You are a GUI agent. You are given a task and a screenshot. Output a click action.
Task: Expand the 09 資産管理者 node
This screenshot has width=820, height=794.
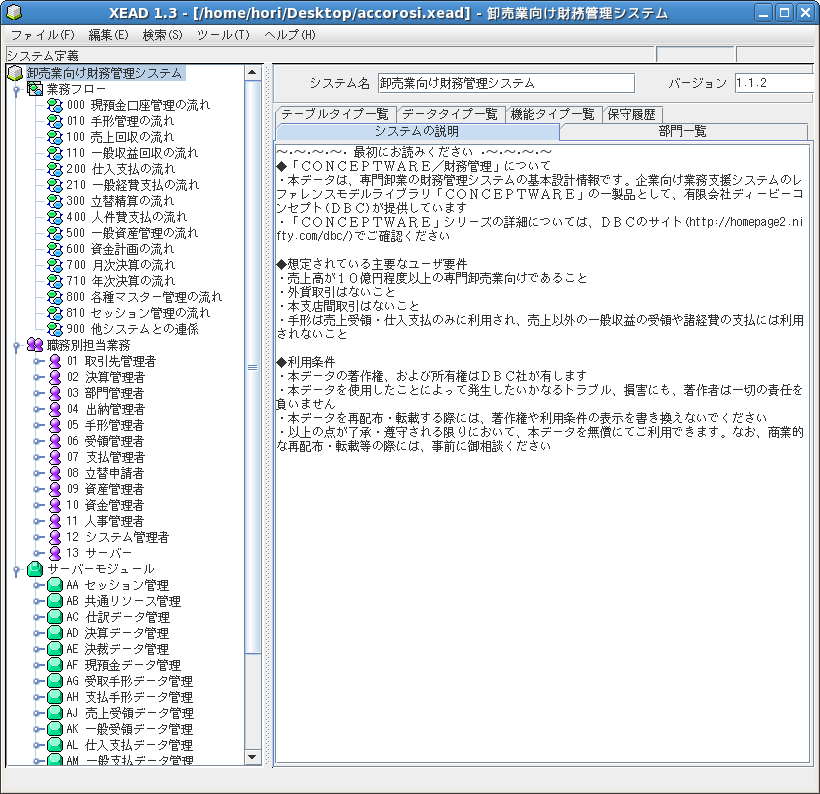38,489
